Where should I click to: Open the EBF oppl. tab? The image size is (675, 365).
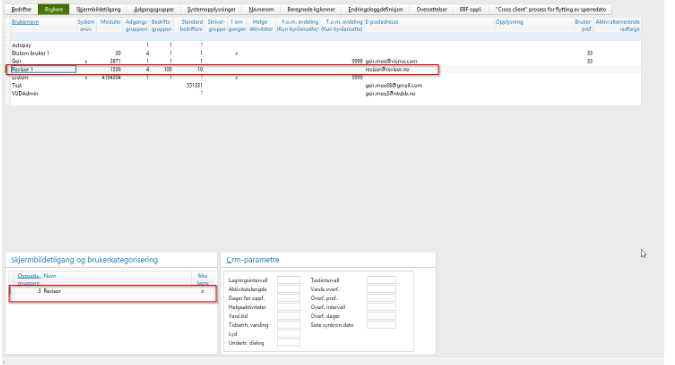pos(471,9)
